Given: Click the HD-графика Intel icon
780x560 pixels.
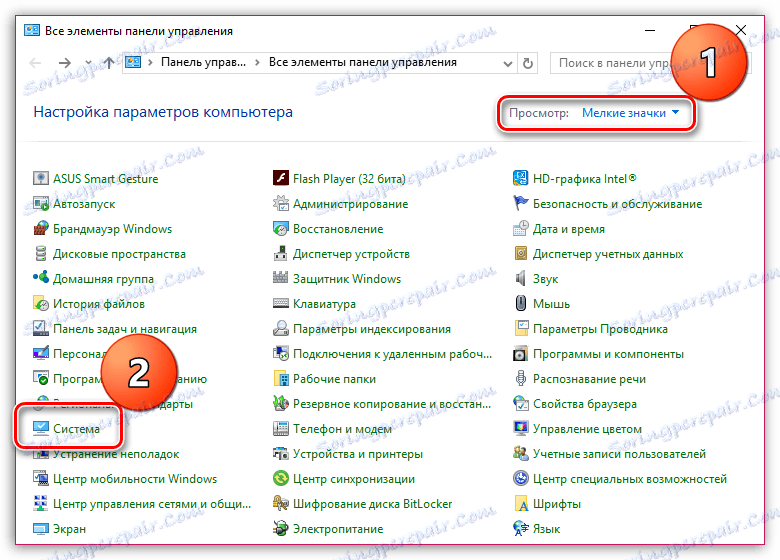Looking at the screenshot, I should click(520, 179).
